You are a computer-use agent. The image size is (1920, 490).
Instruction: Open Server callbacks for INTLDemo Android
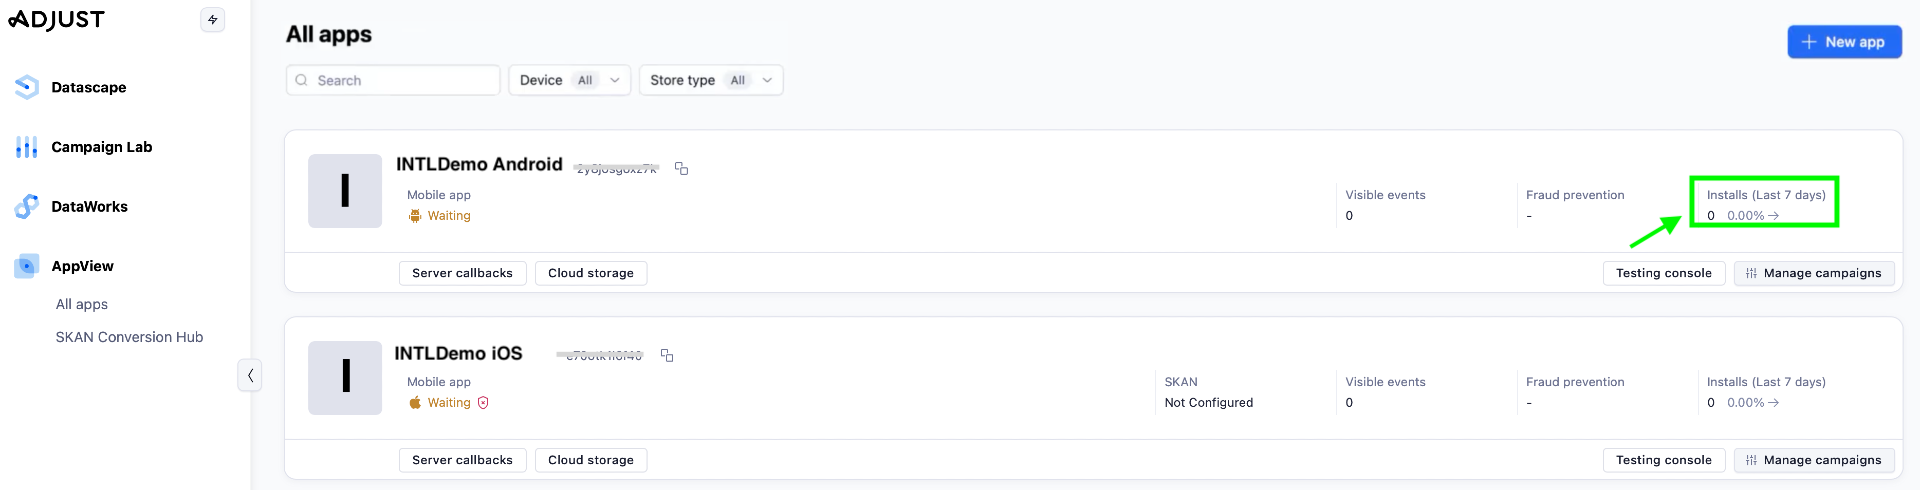pyautogui.click(x=462, y=273)
